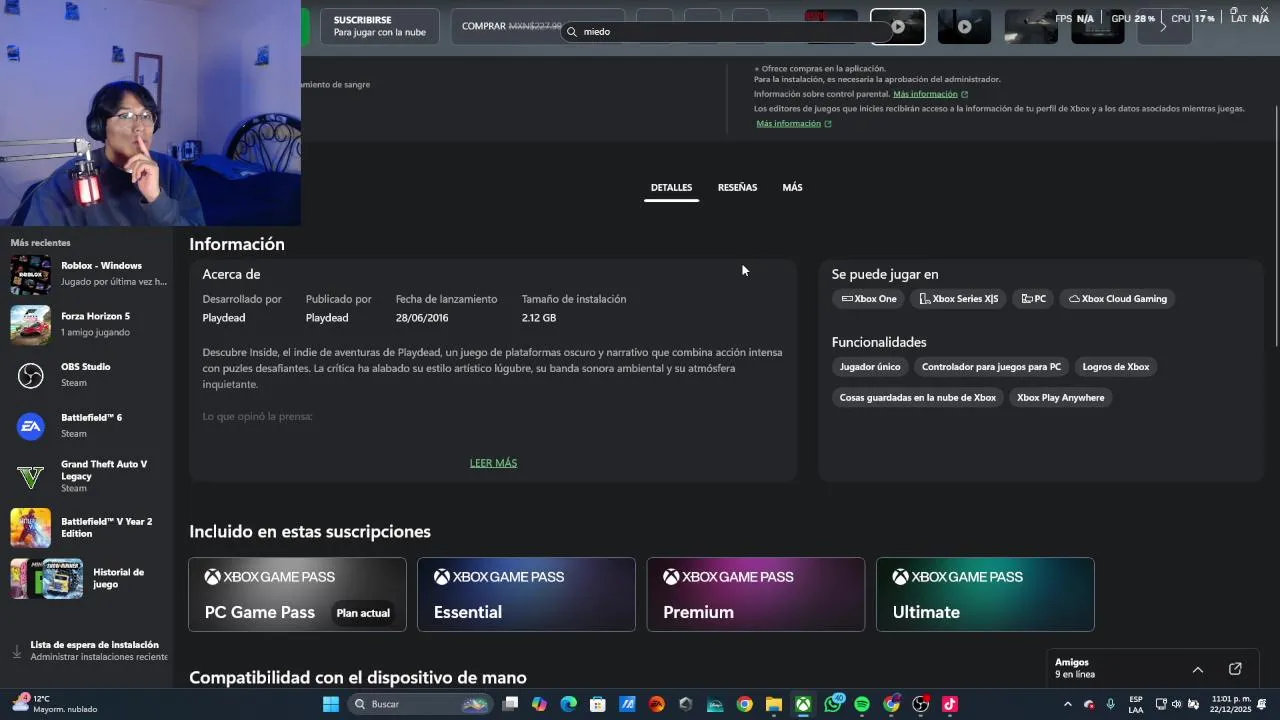The height and width of the screenshot is (720, 1280).
Task: Show hidden system tray icons
Action: [1067, 704]
